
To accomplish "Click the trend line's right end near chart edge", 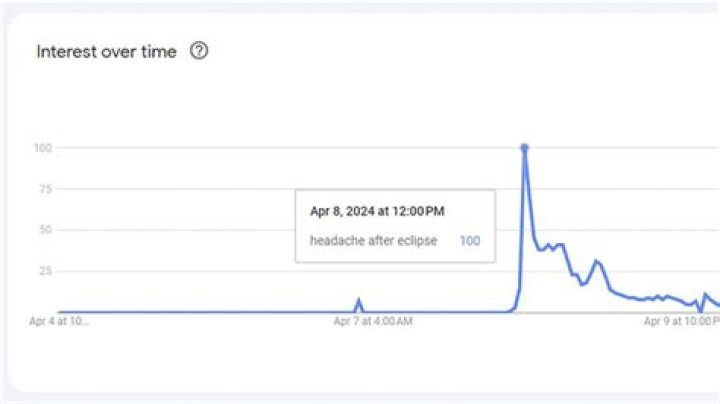I will coord(716,304).
